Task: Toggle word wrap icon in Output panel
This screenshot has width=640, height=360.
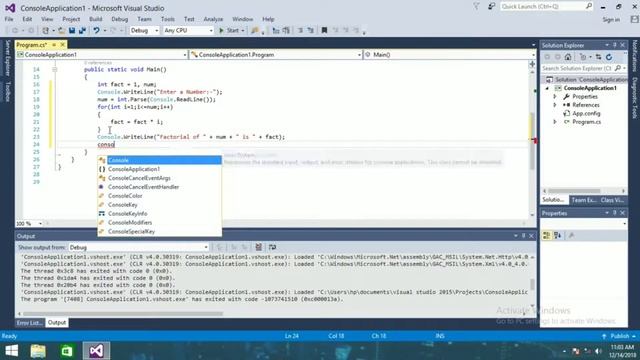Action: [x=272, y=247]
